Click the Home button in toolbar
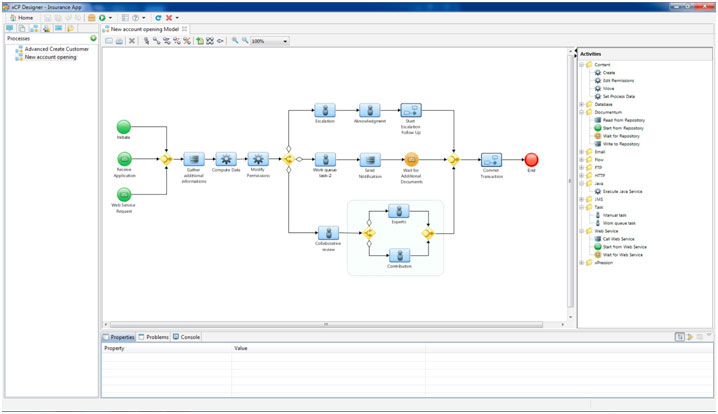This screenshot has width=718, height=414. click(x=20, y=18)
